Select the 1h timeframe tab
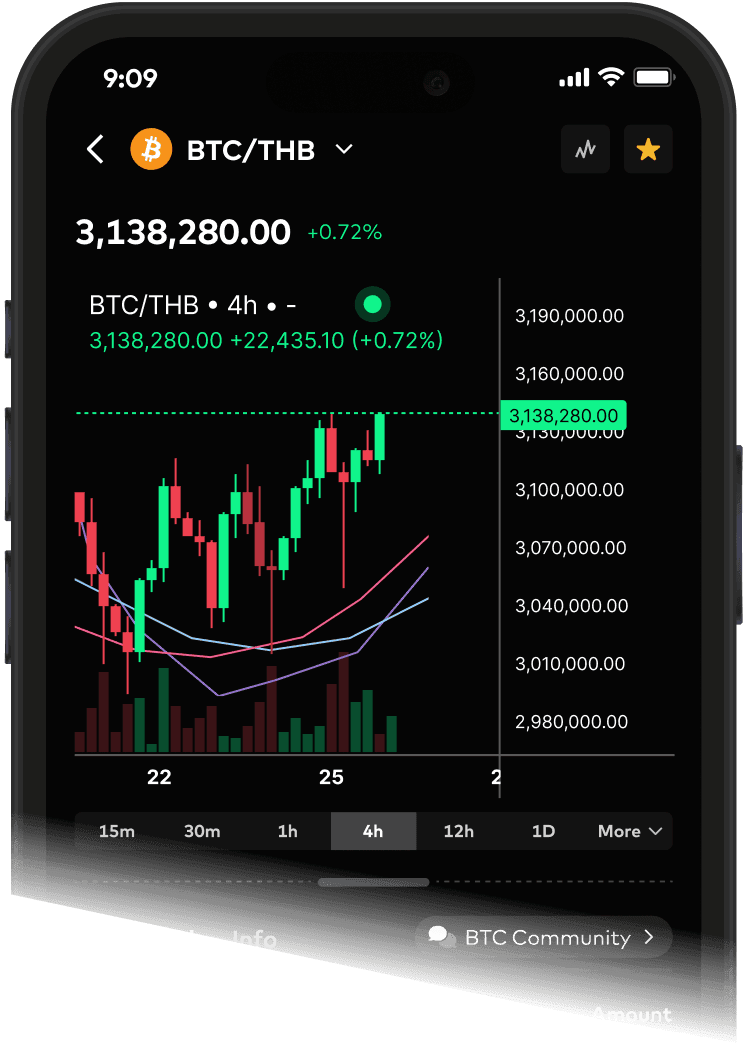The height and width of the screenshot is (1051, 744). (x=288, y=831)
